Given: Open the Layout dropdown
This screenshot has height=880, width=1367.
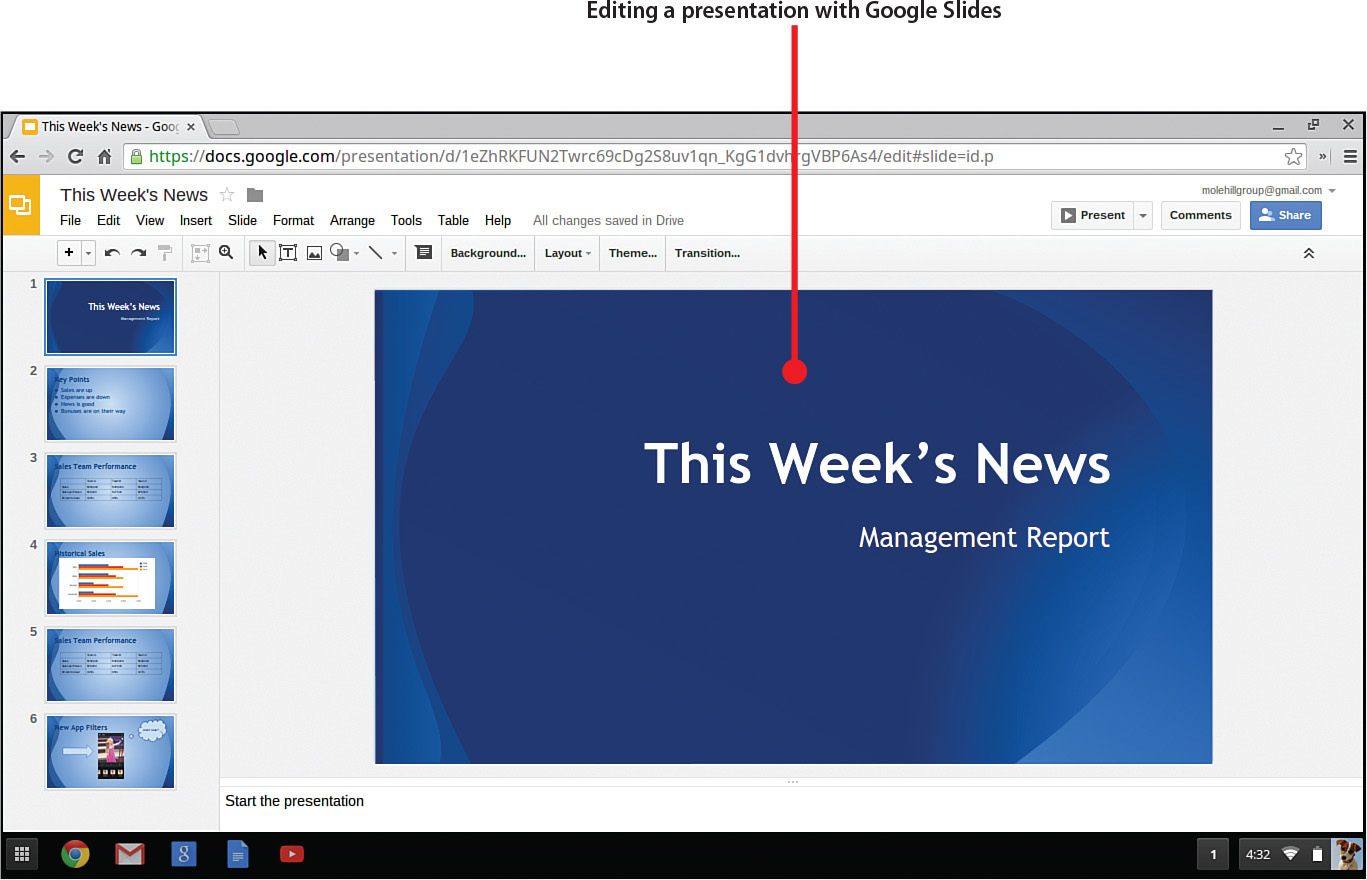Looking at the screenshot, I should click(567, 253).
